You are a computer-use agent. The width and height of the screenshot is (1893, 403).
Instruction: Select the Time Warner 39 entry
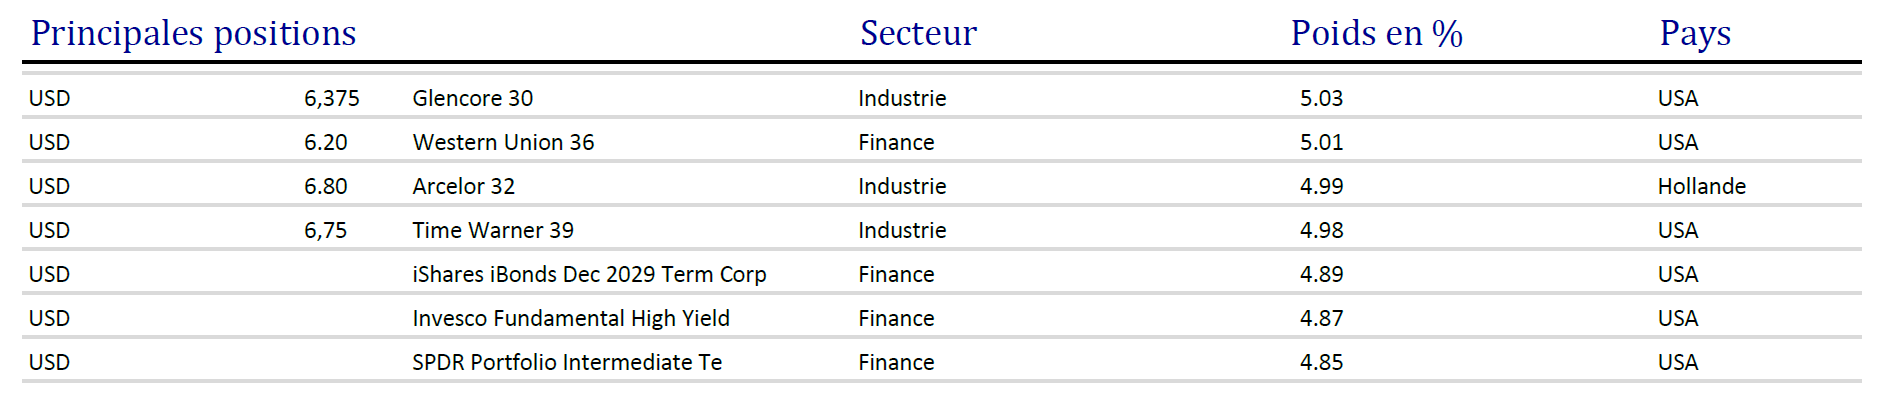493,230
